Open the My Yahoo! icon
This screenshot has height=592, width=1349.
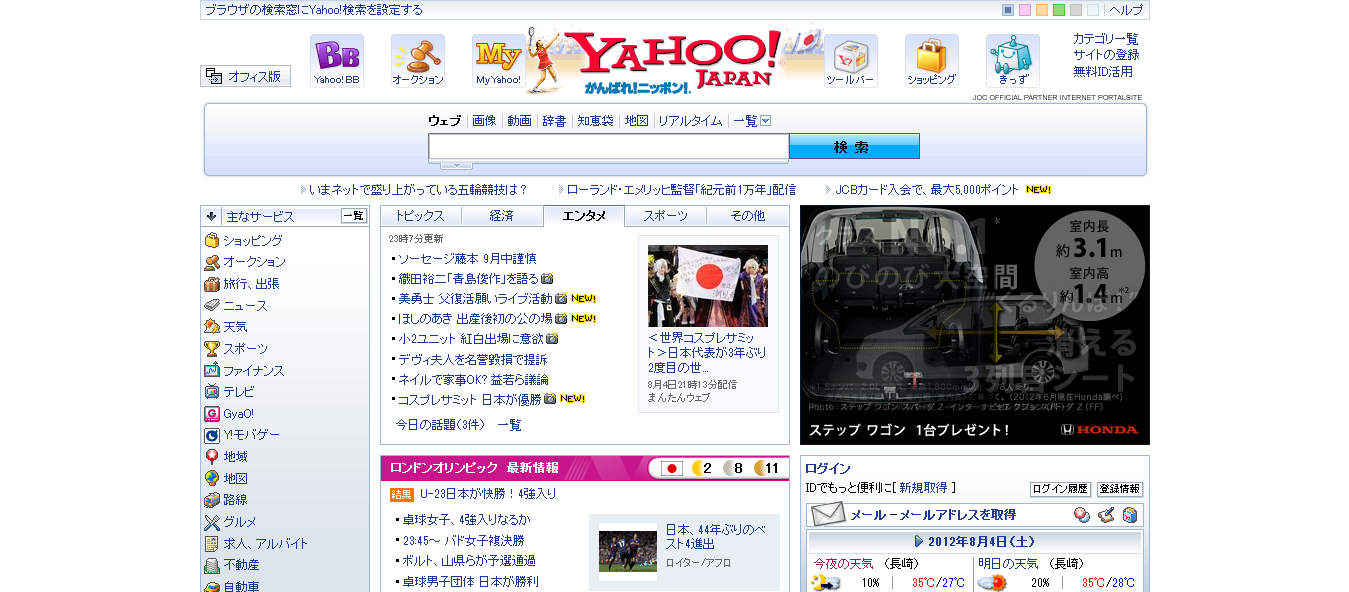pyautogui.click(x=499, y=61)
